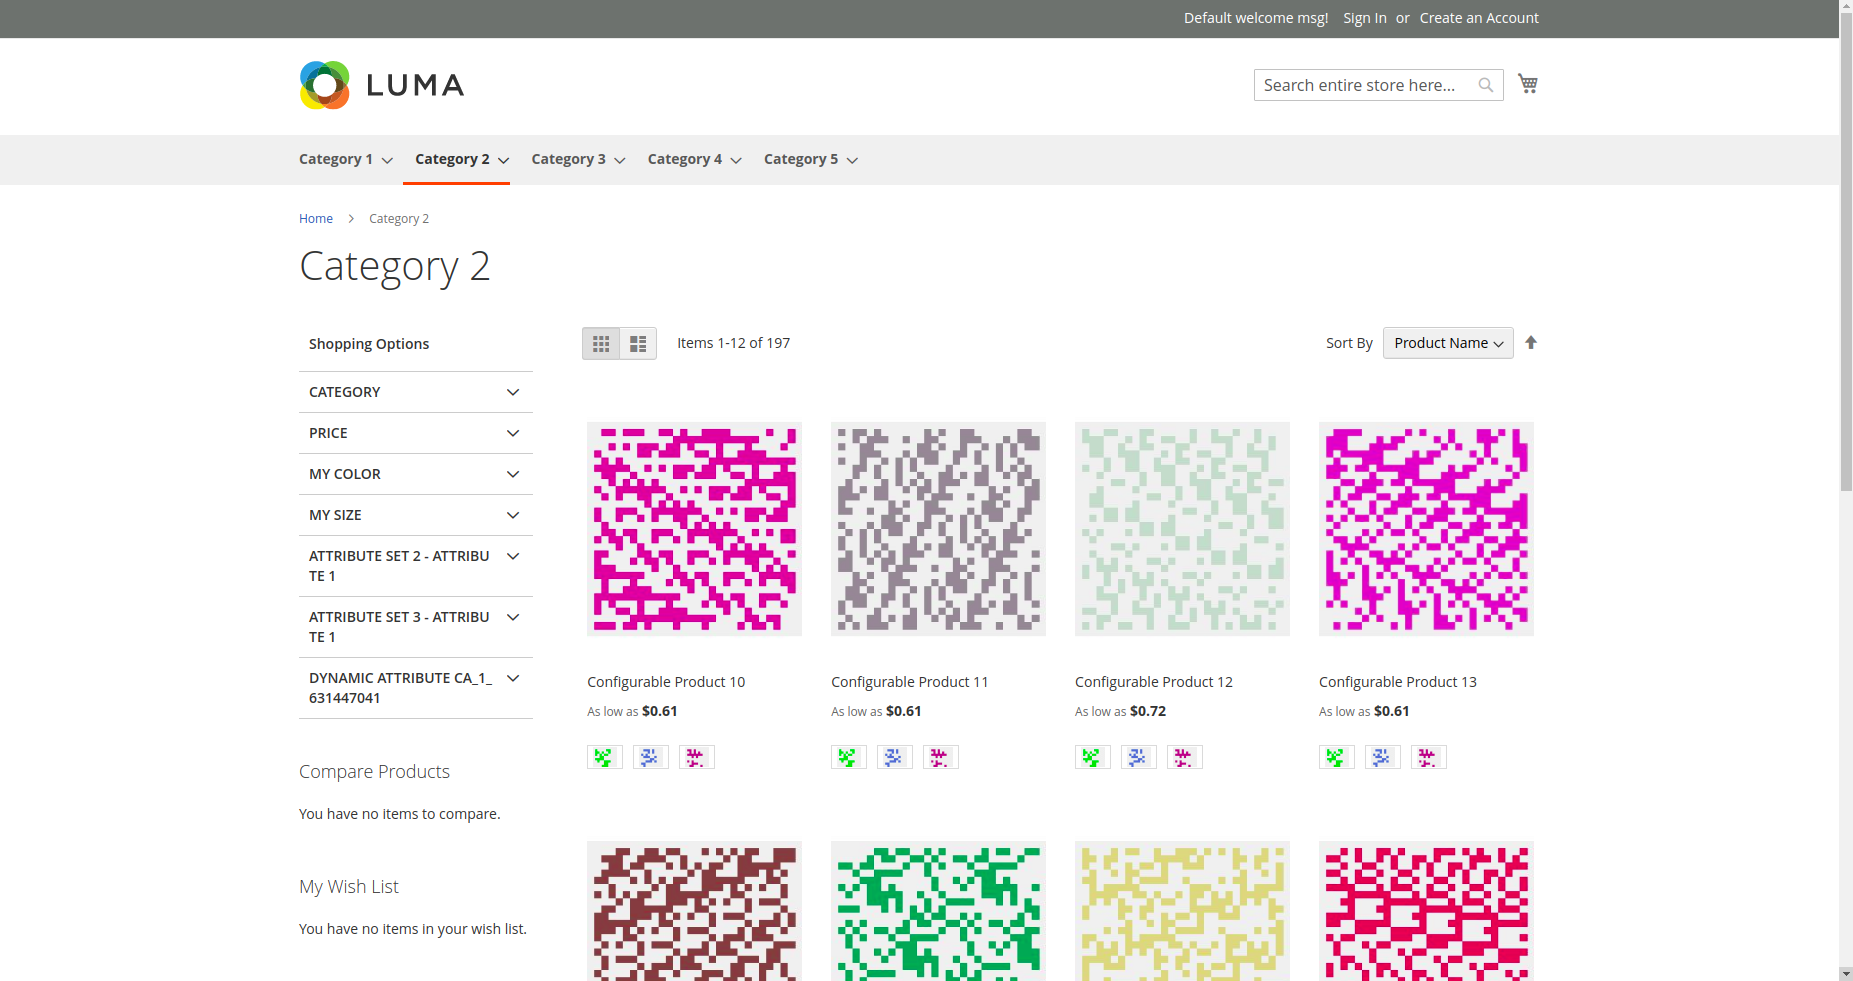The width and height of the screenshot is (1853, 981).
Task: Select magenta swatch for Configurable Product 11
Action: click(941, 757)
